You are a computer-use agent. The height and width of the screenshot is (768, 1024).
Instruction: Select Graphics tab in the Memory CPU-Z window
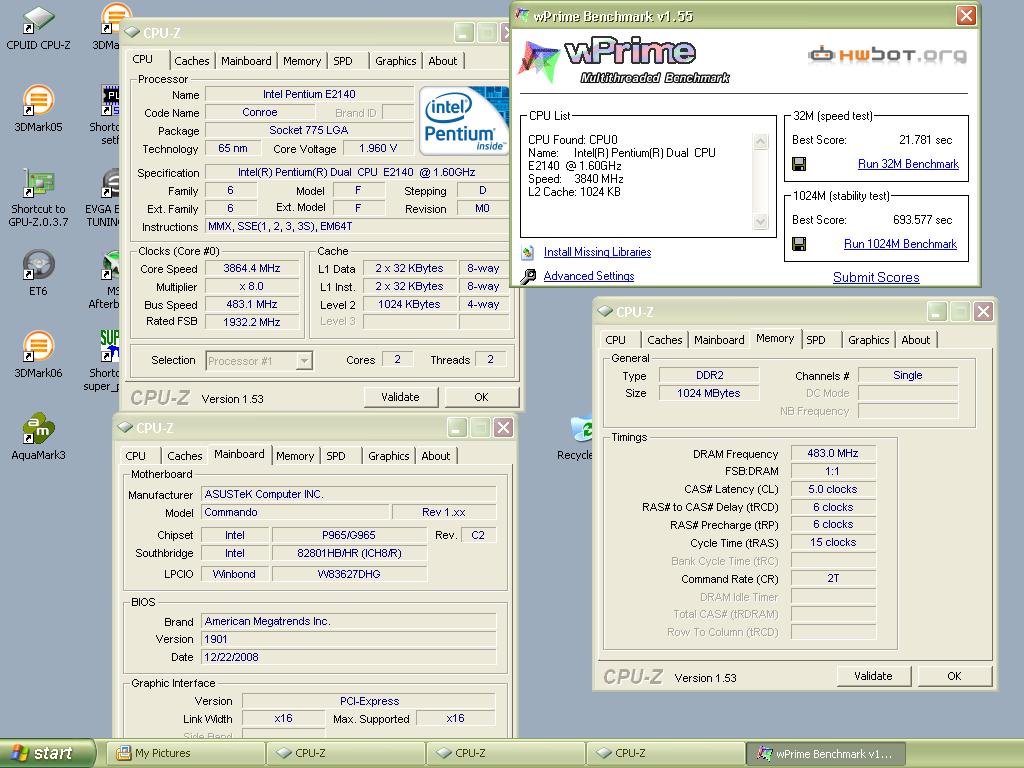(869, 340)
